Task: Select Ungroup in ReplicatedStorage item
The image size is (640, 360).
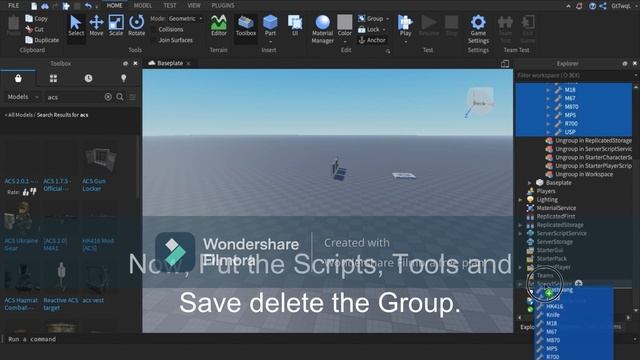Action: click(x=593, y=140)
